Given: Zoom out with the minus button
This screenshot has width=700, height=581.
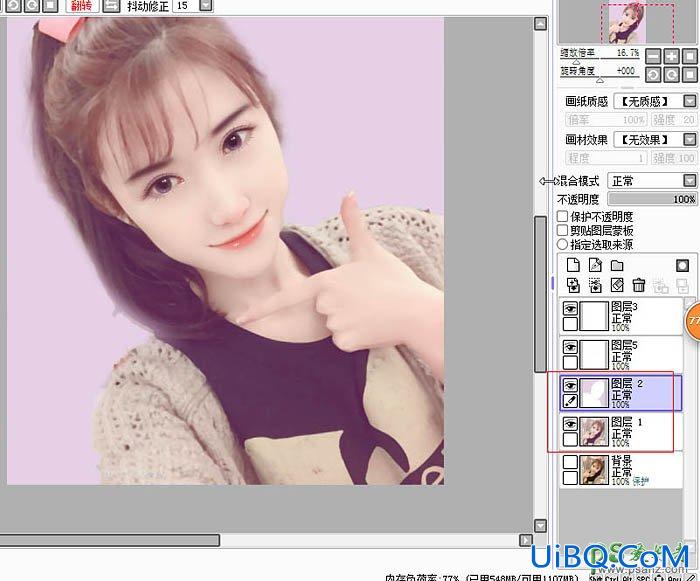Looking at the screenshot, I should (653, 56).
